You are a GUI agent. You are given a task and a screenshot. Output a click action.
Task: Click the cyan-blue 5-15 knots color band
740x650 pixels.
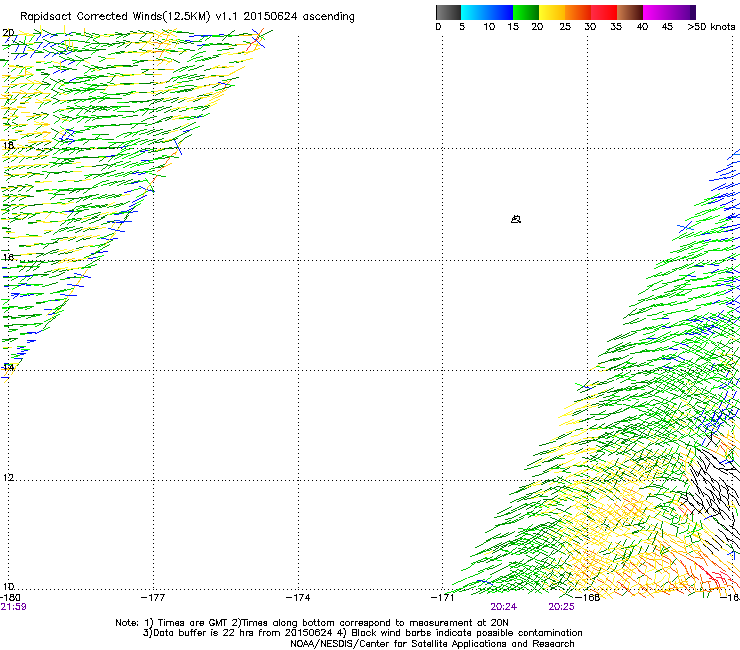pos(487,12)
